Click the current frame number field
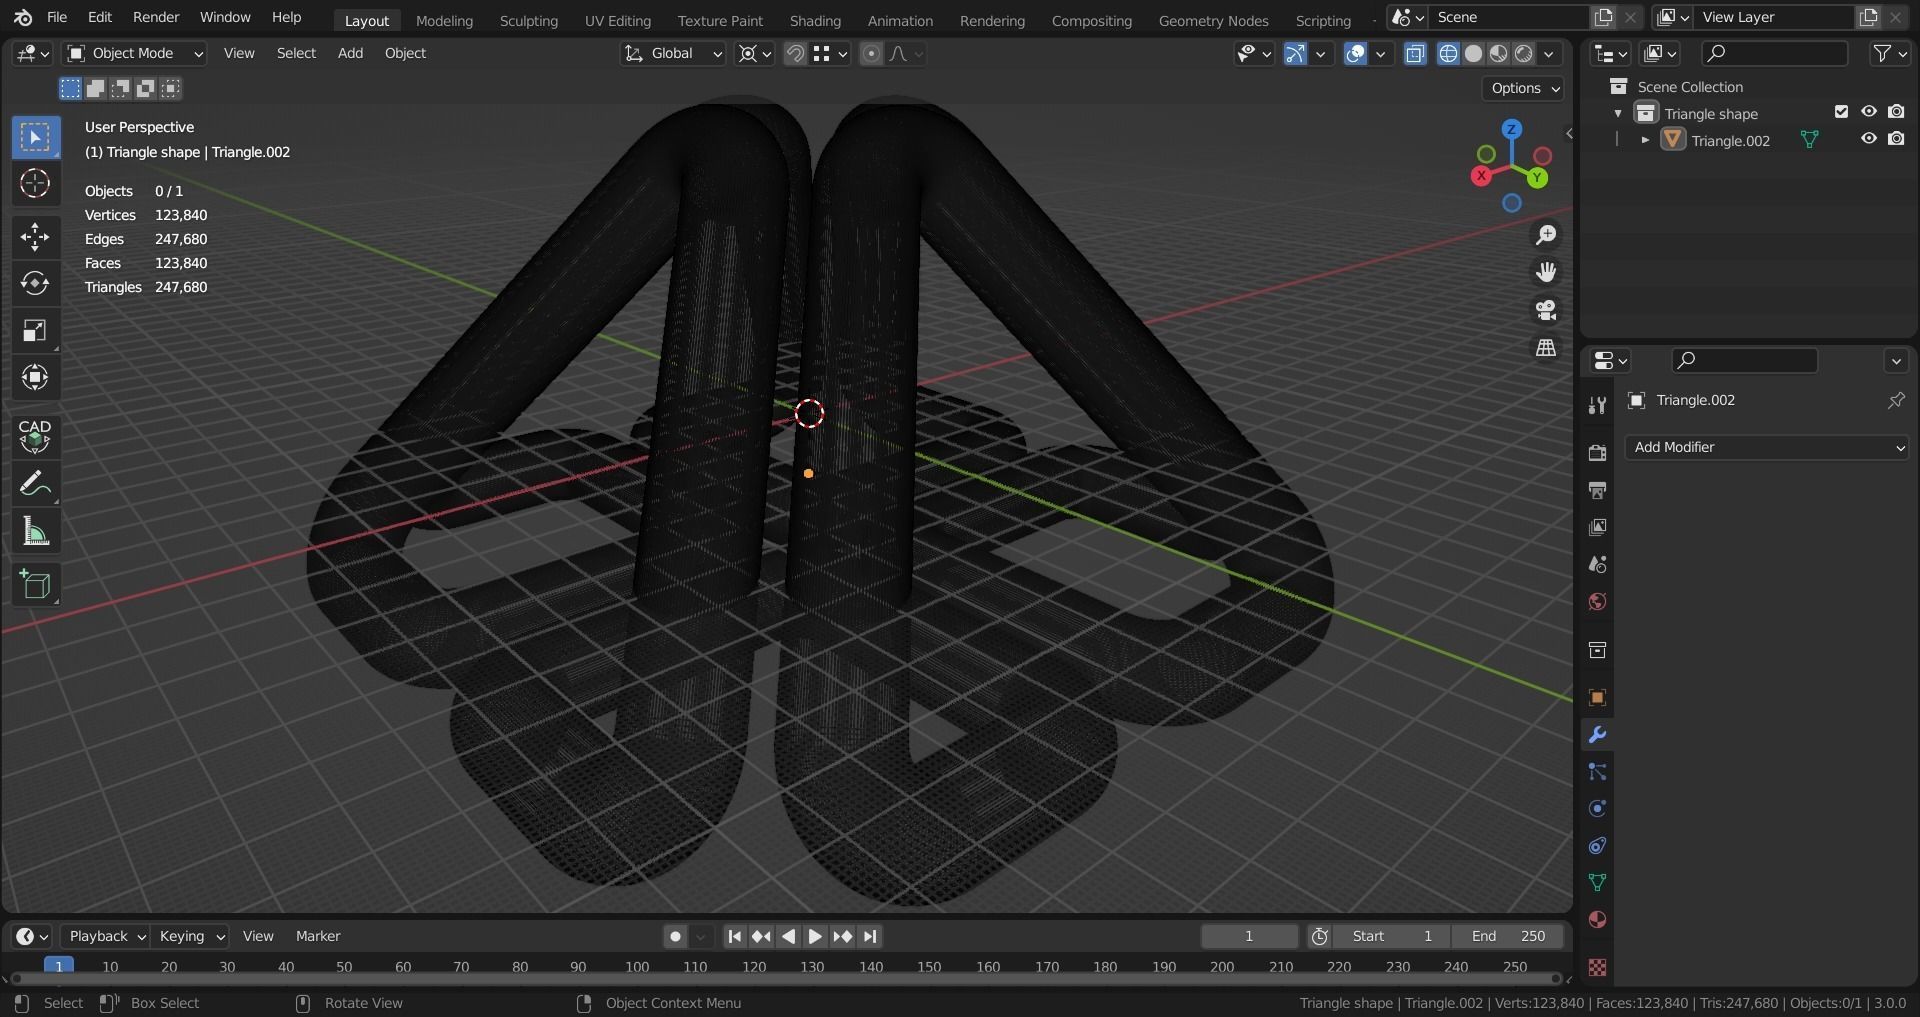The height and width of the screenshot is (1017, 1920). coord(1249,936)
